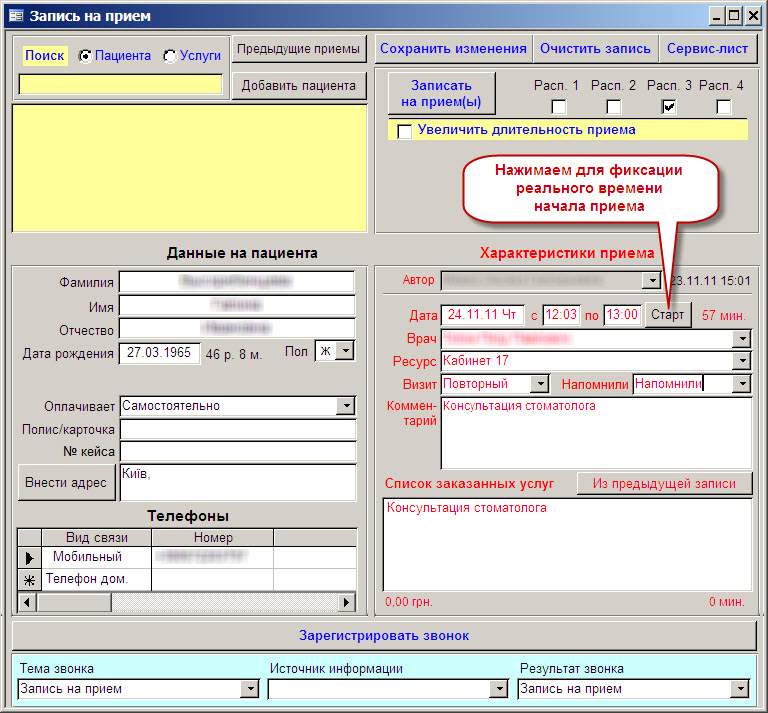Click the Комментарий text area
Screen dimensions: 768x713
[x=597, y=433]
